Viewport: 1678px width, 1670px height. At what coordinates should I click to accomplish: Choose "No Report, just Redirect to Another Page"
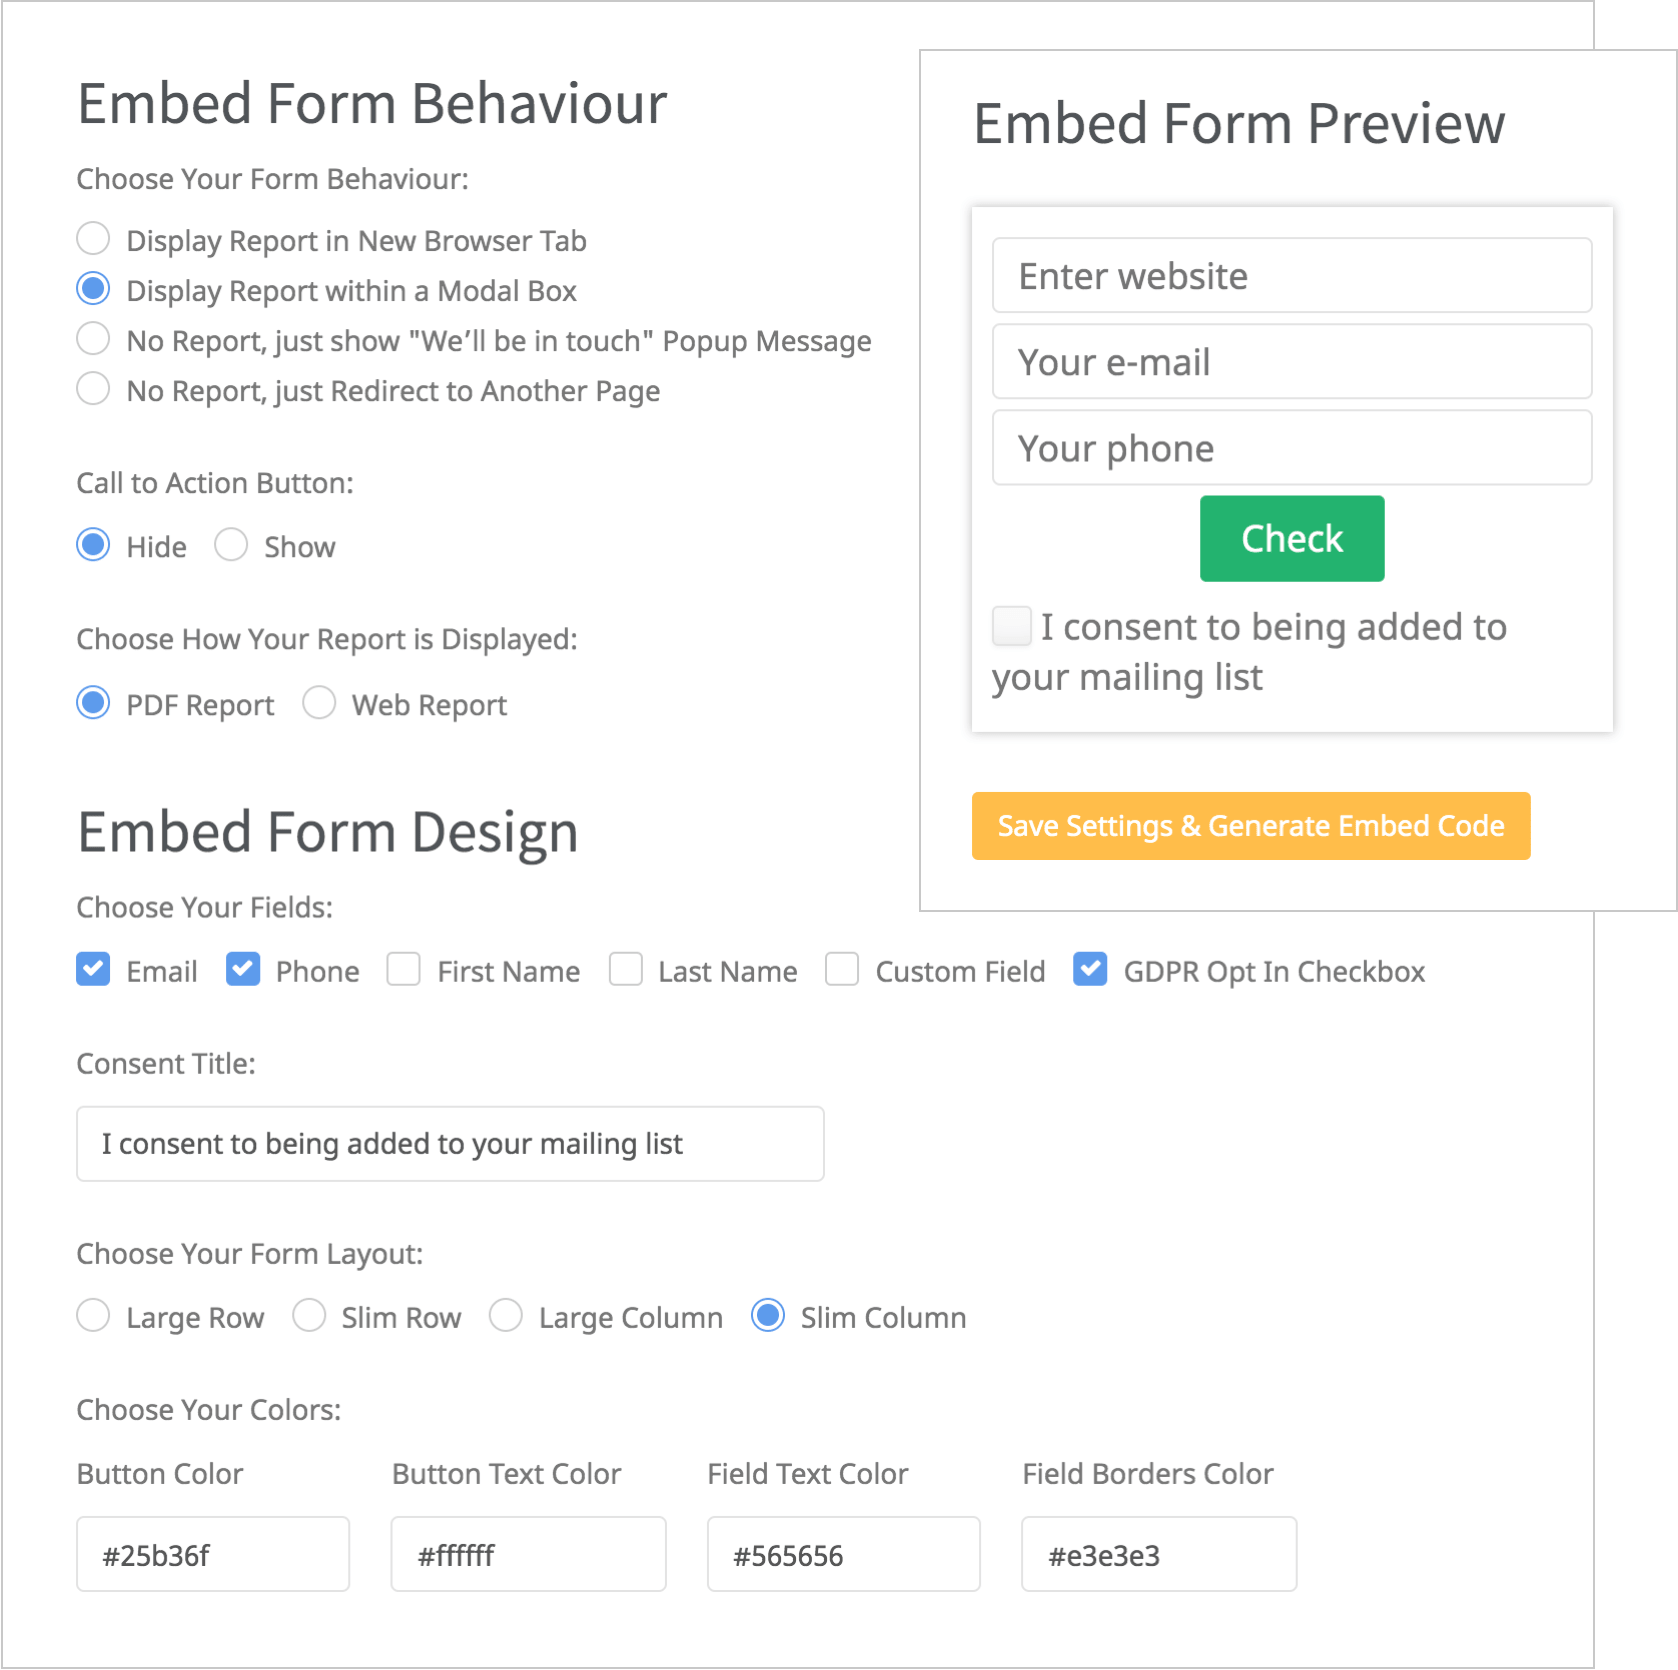tap(93, 389)
